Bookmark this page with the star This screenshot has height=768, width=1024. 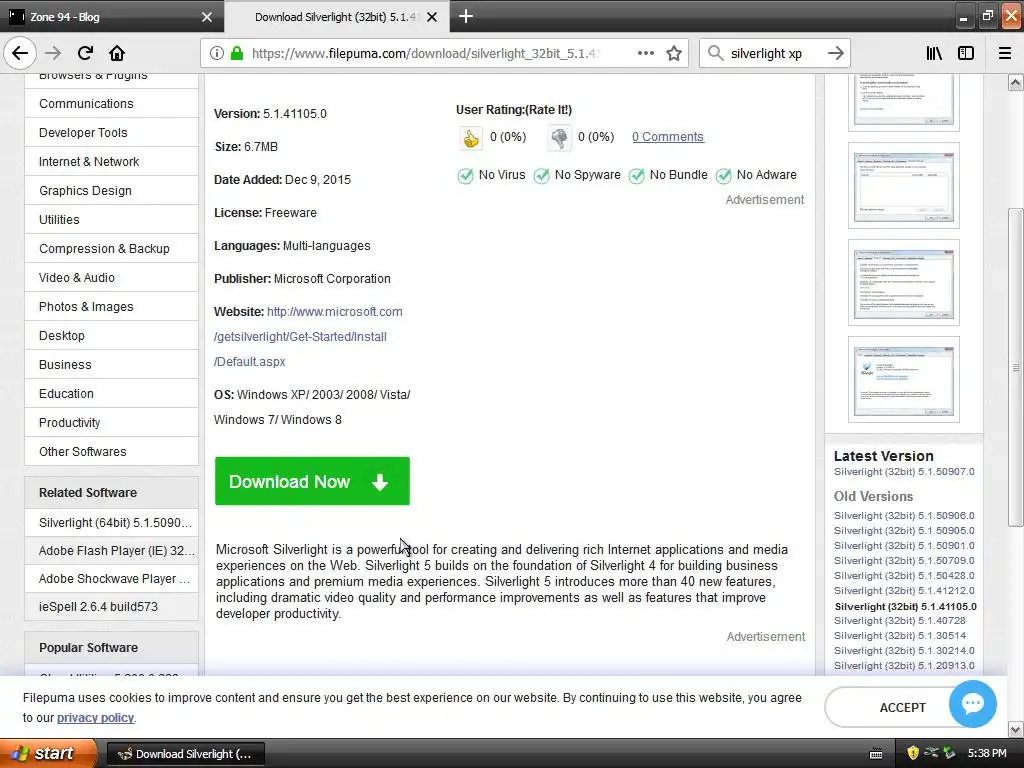point(674,53)
